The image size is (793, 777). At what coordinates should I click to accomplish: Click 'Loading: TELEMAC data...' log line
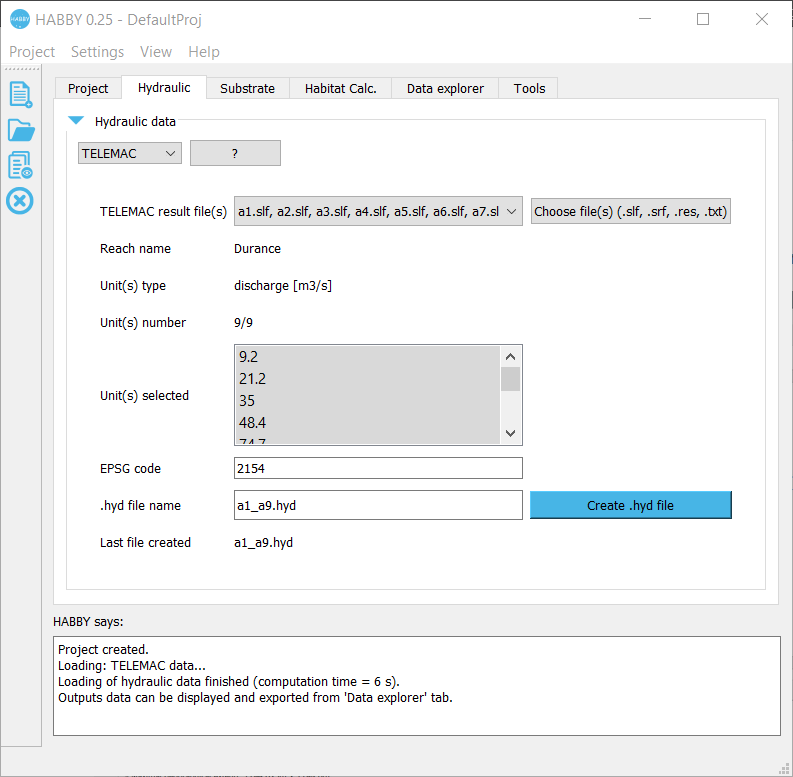[x=131, y=666]
